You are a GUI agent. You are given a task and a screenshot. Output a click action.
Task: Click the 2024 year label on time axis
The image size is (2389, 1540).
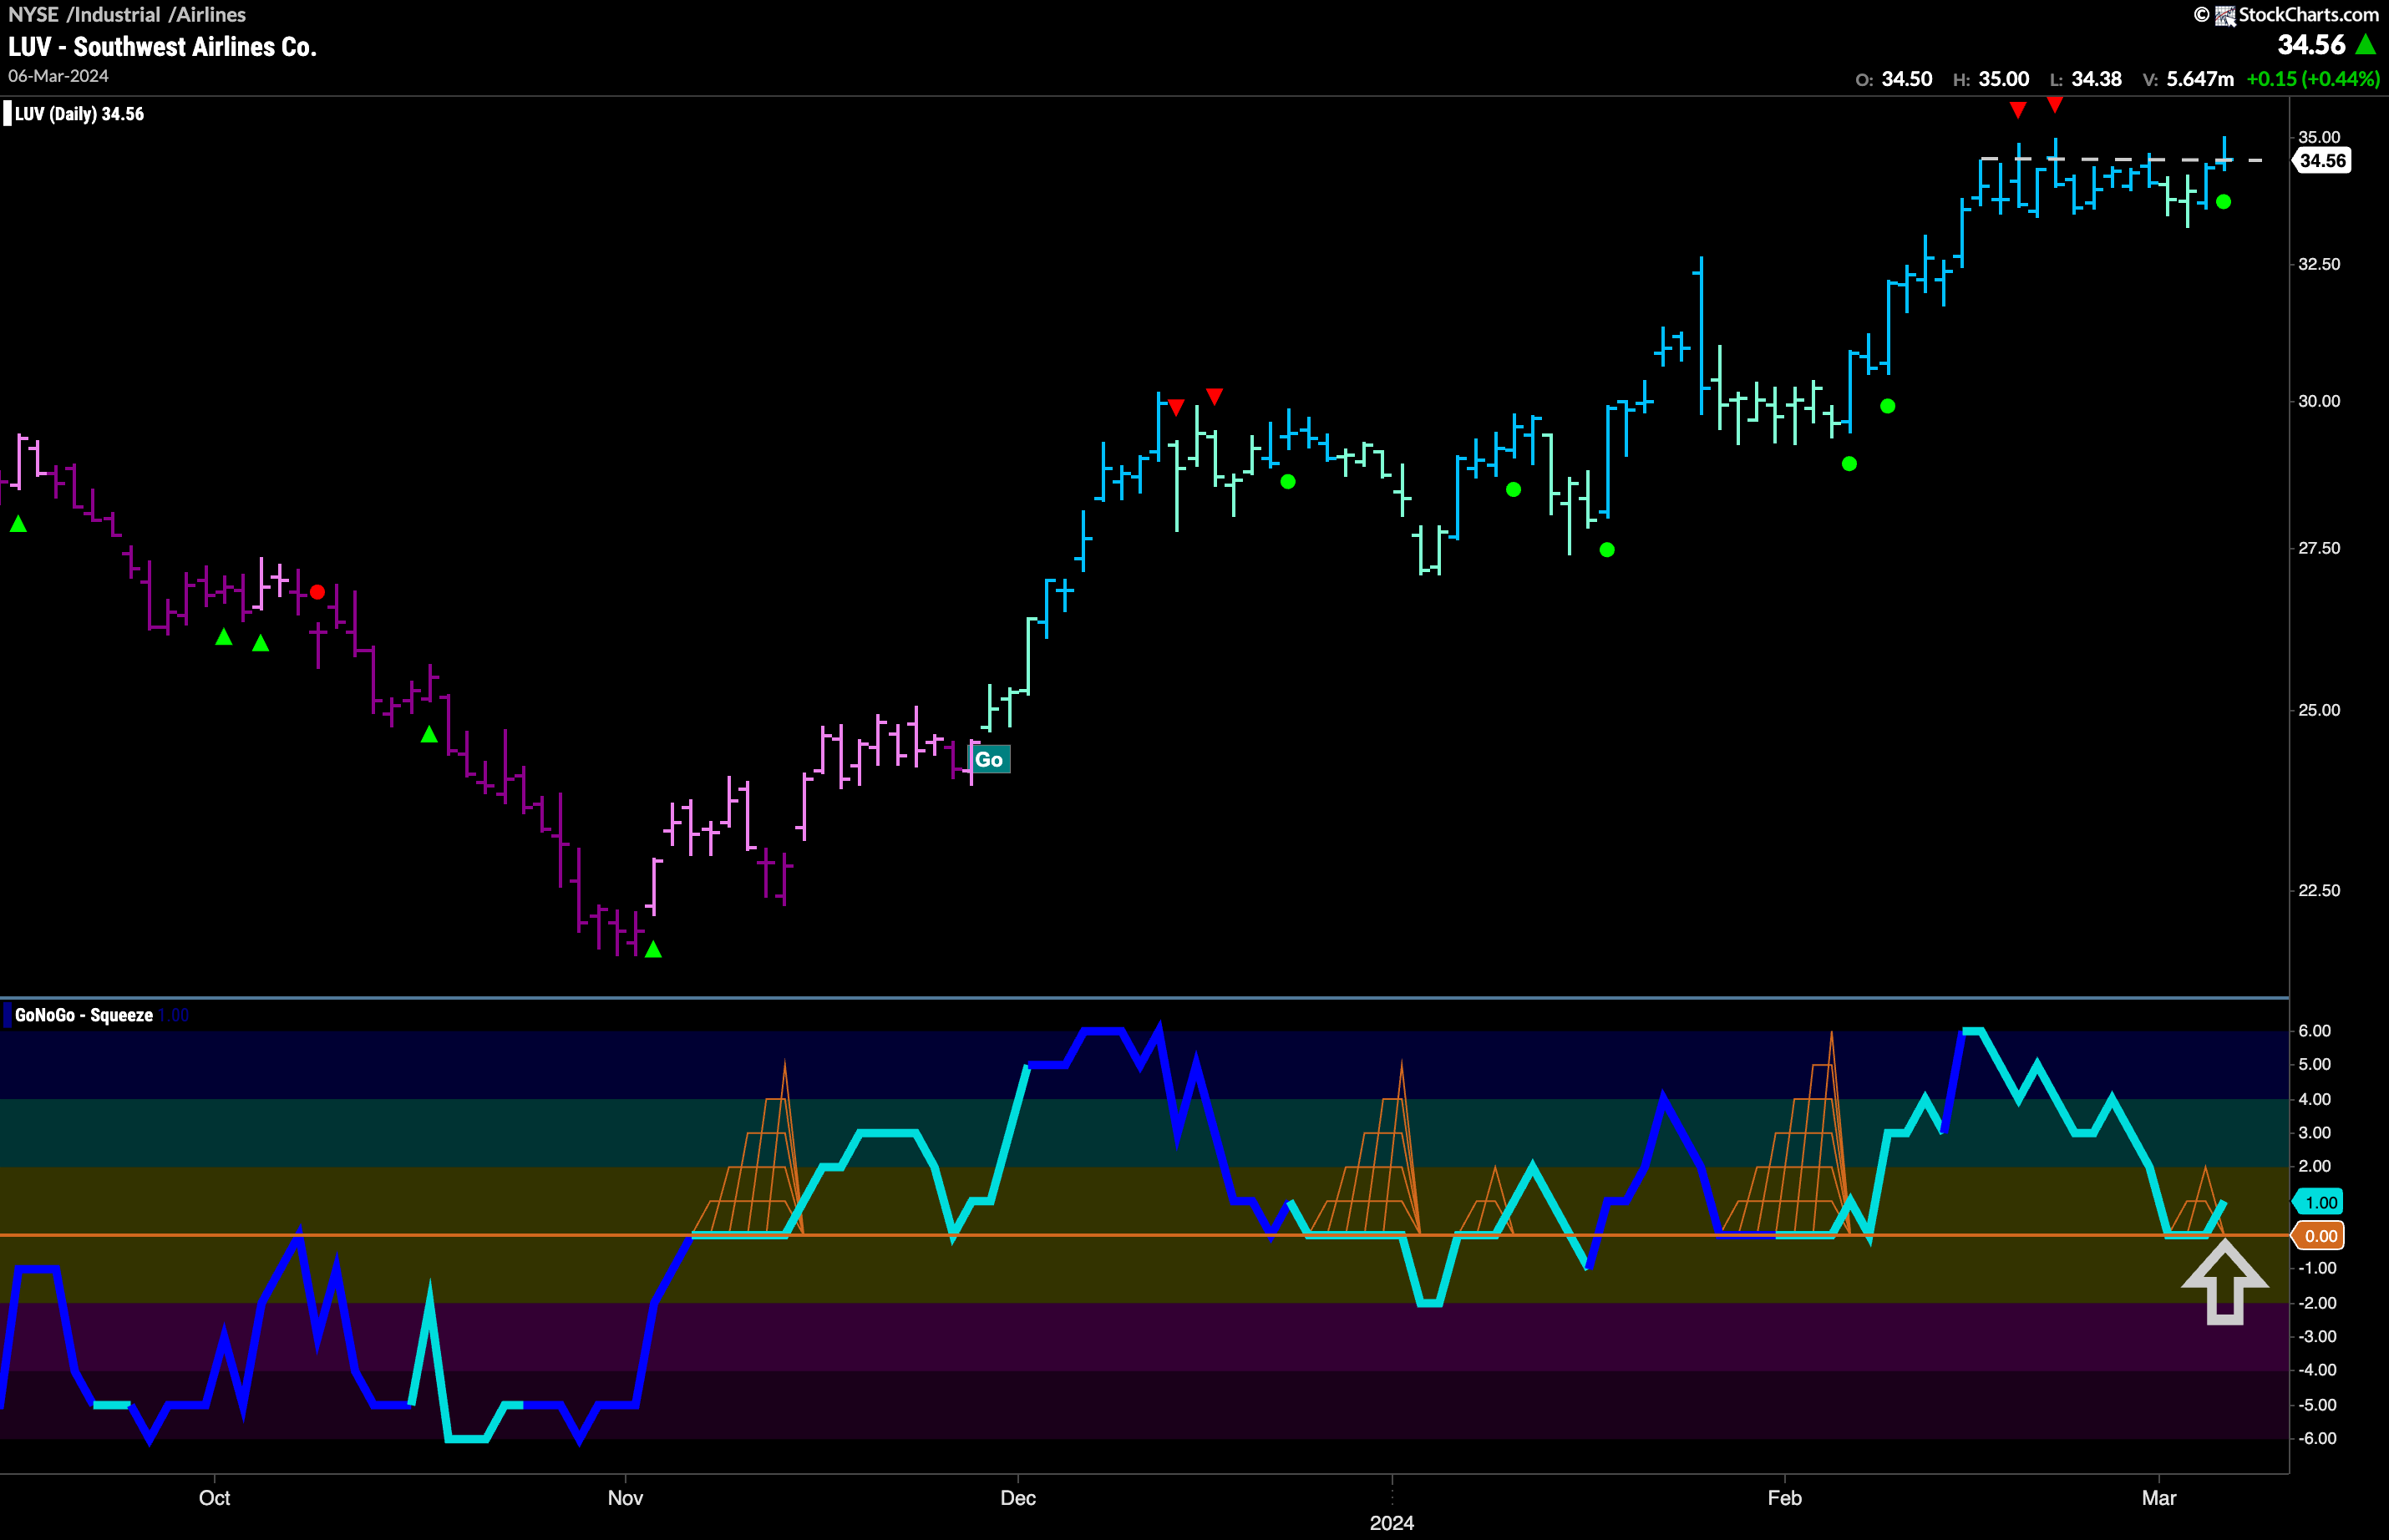1392,1522
